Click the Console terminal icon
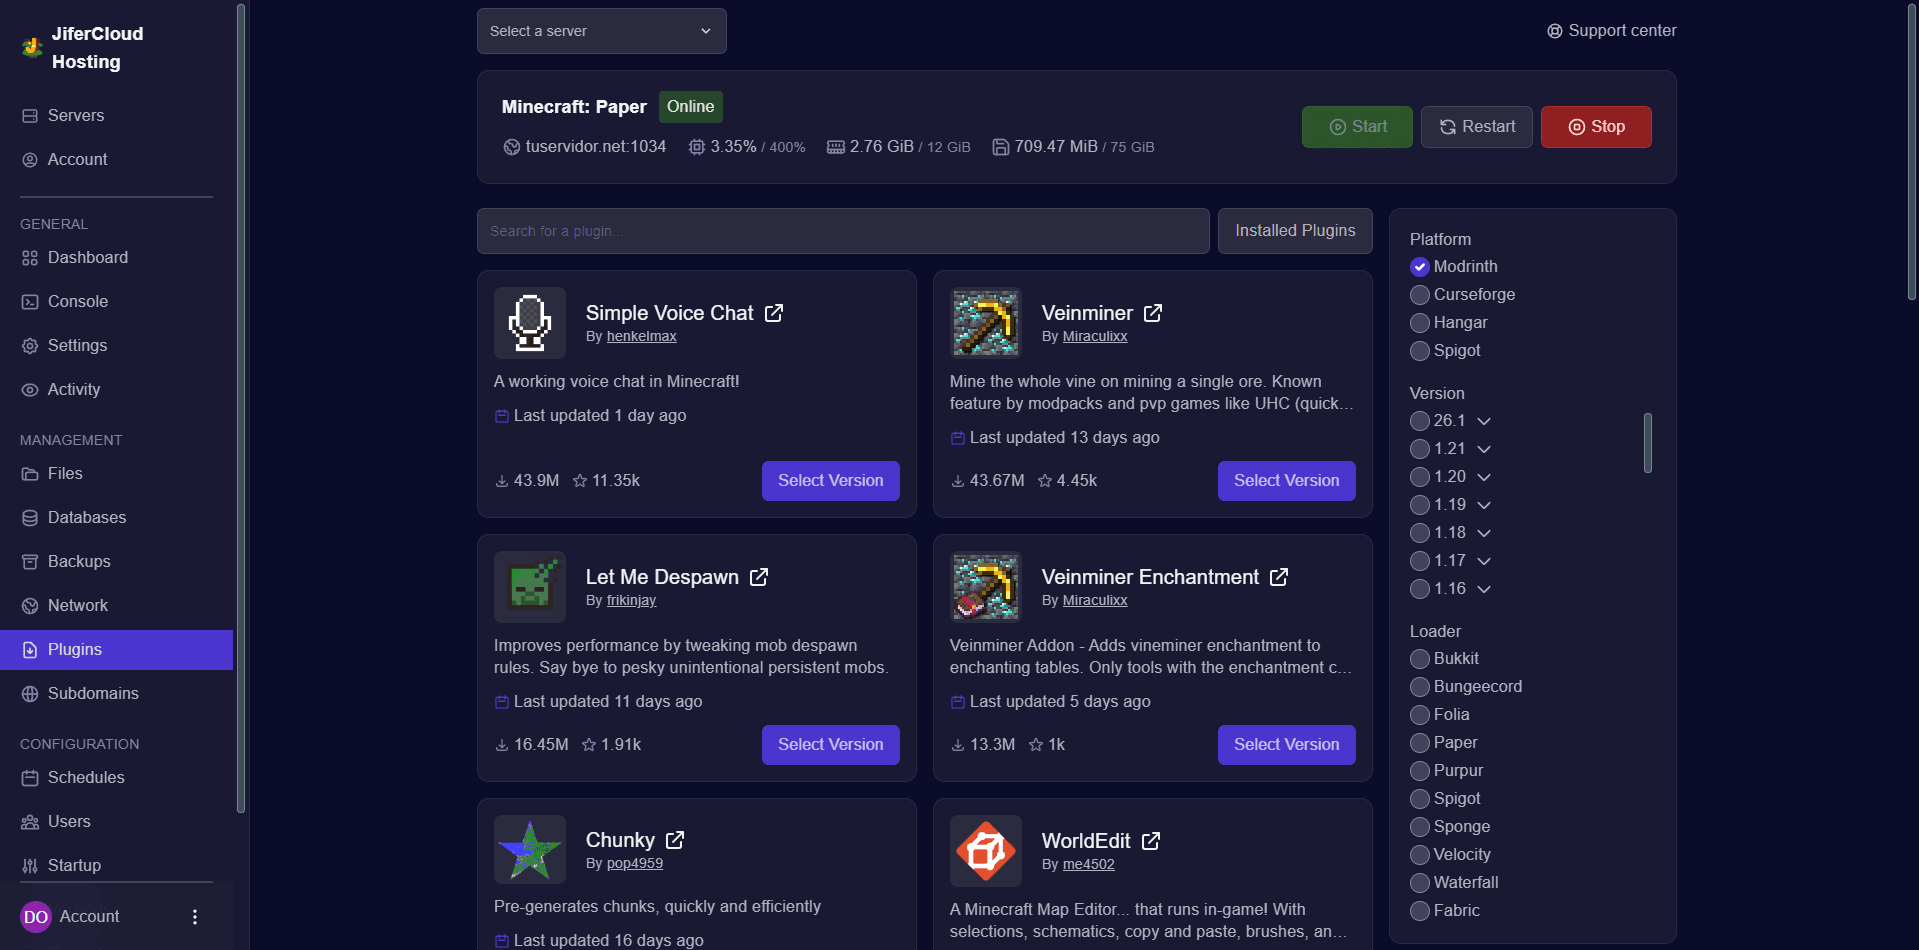1919x950 pixels. [x=30, y=302]
